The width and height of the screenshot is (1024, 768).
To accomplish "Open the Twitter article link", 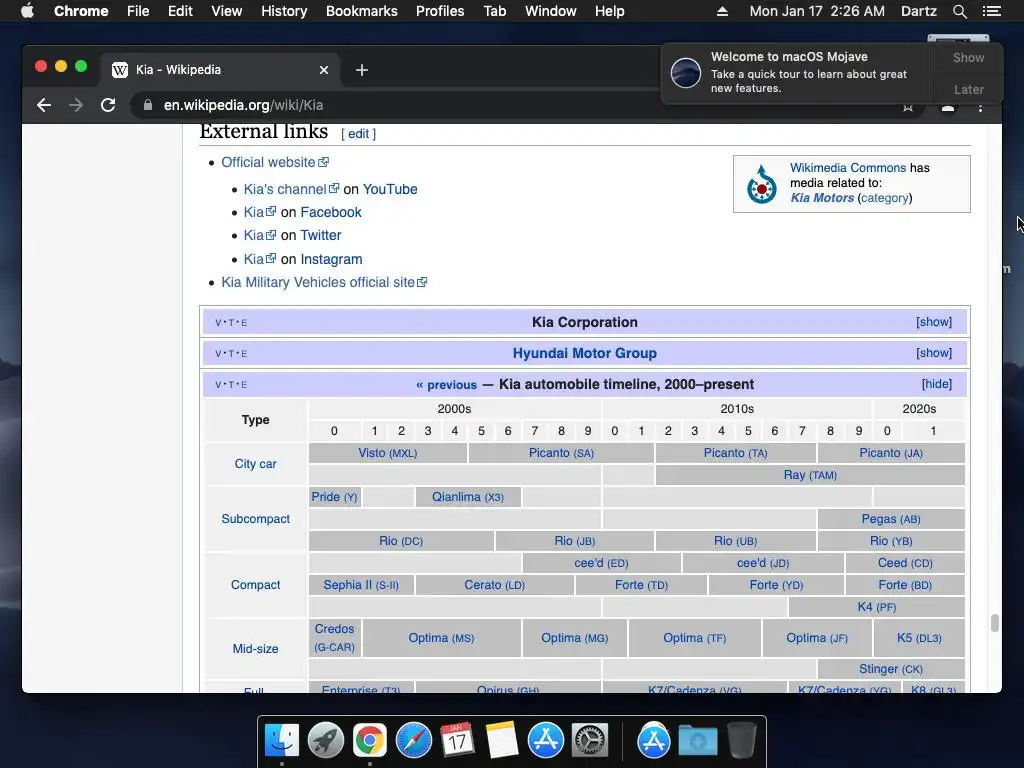I will pyautogui.click(x=321, y=235).
